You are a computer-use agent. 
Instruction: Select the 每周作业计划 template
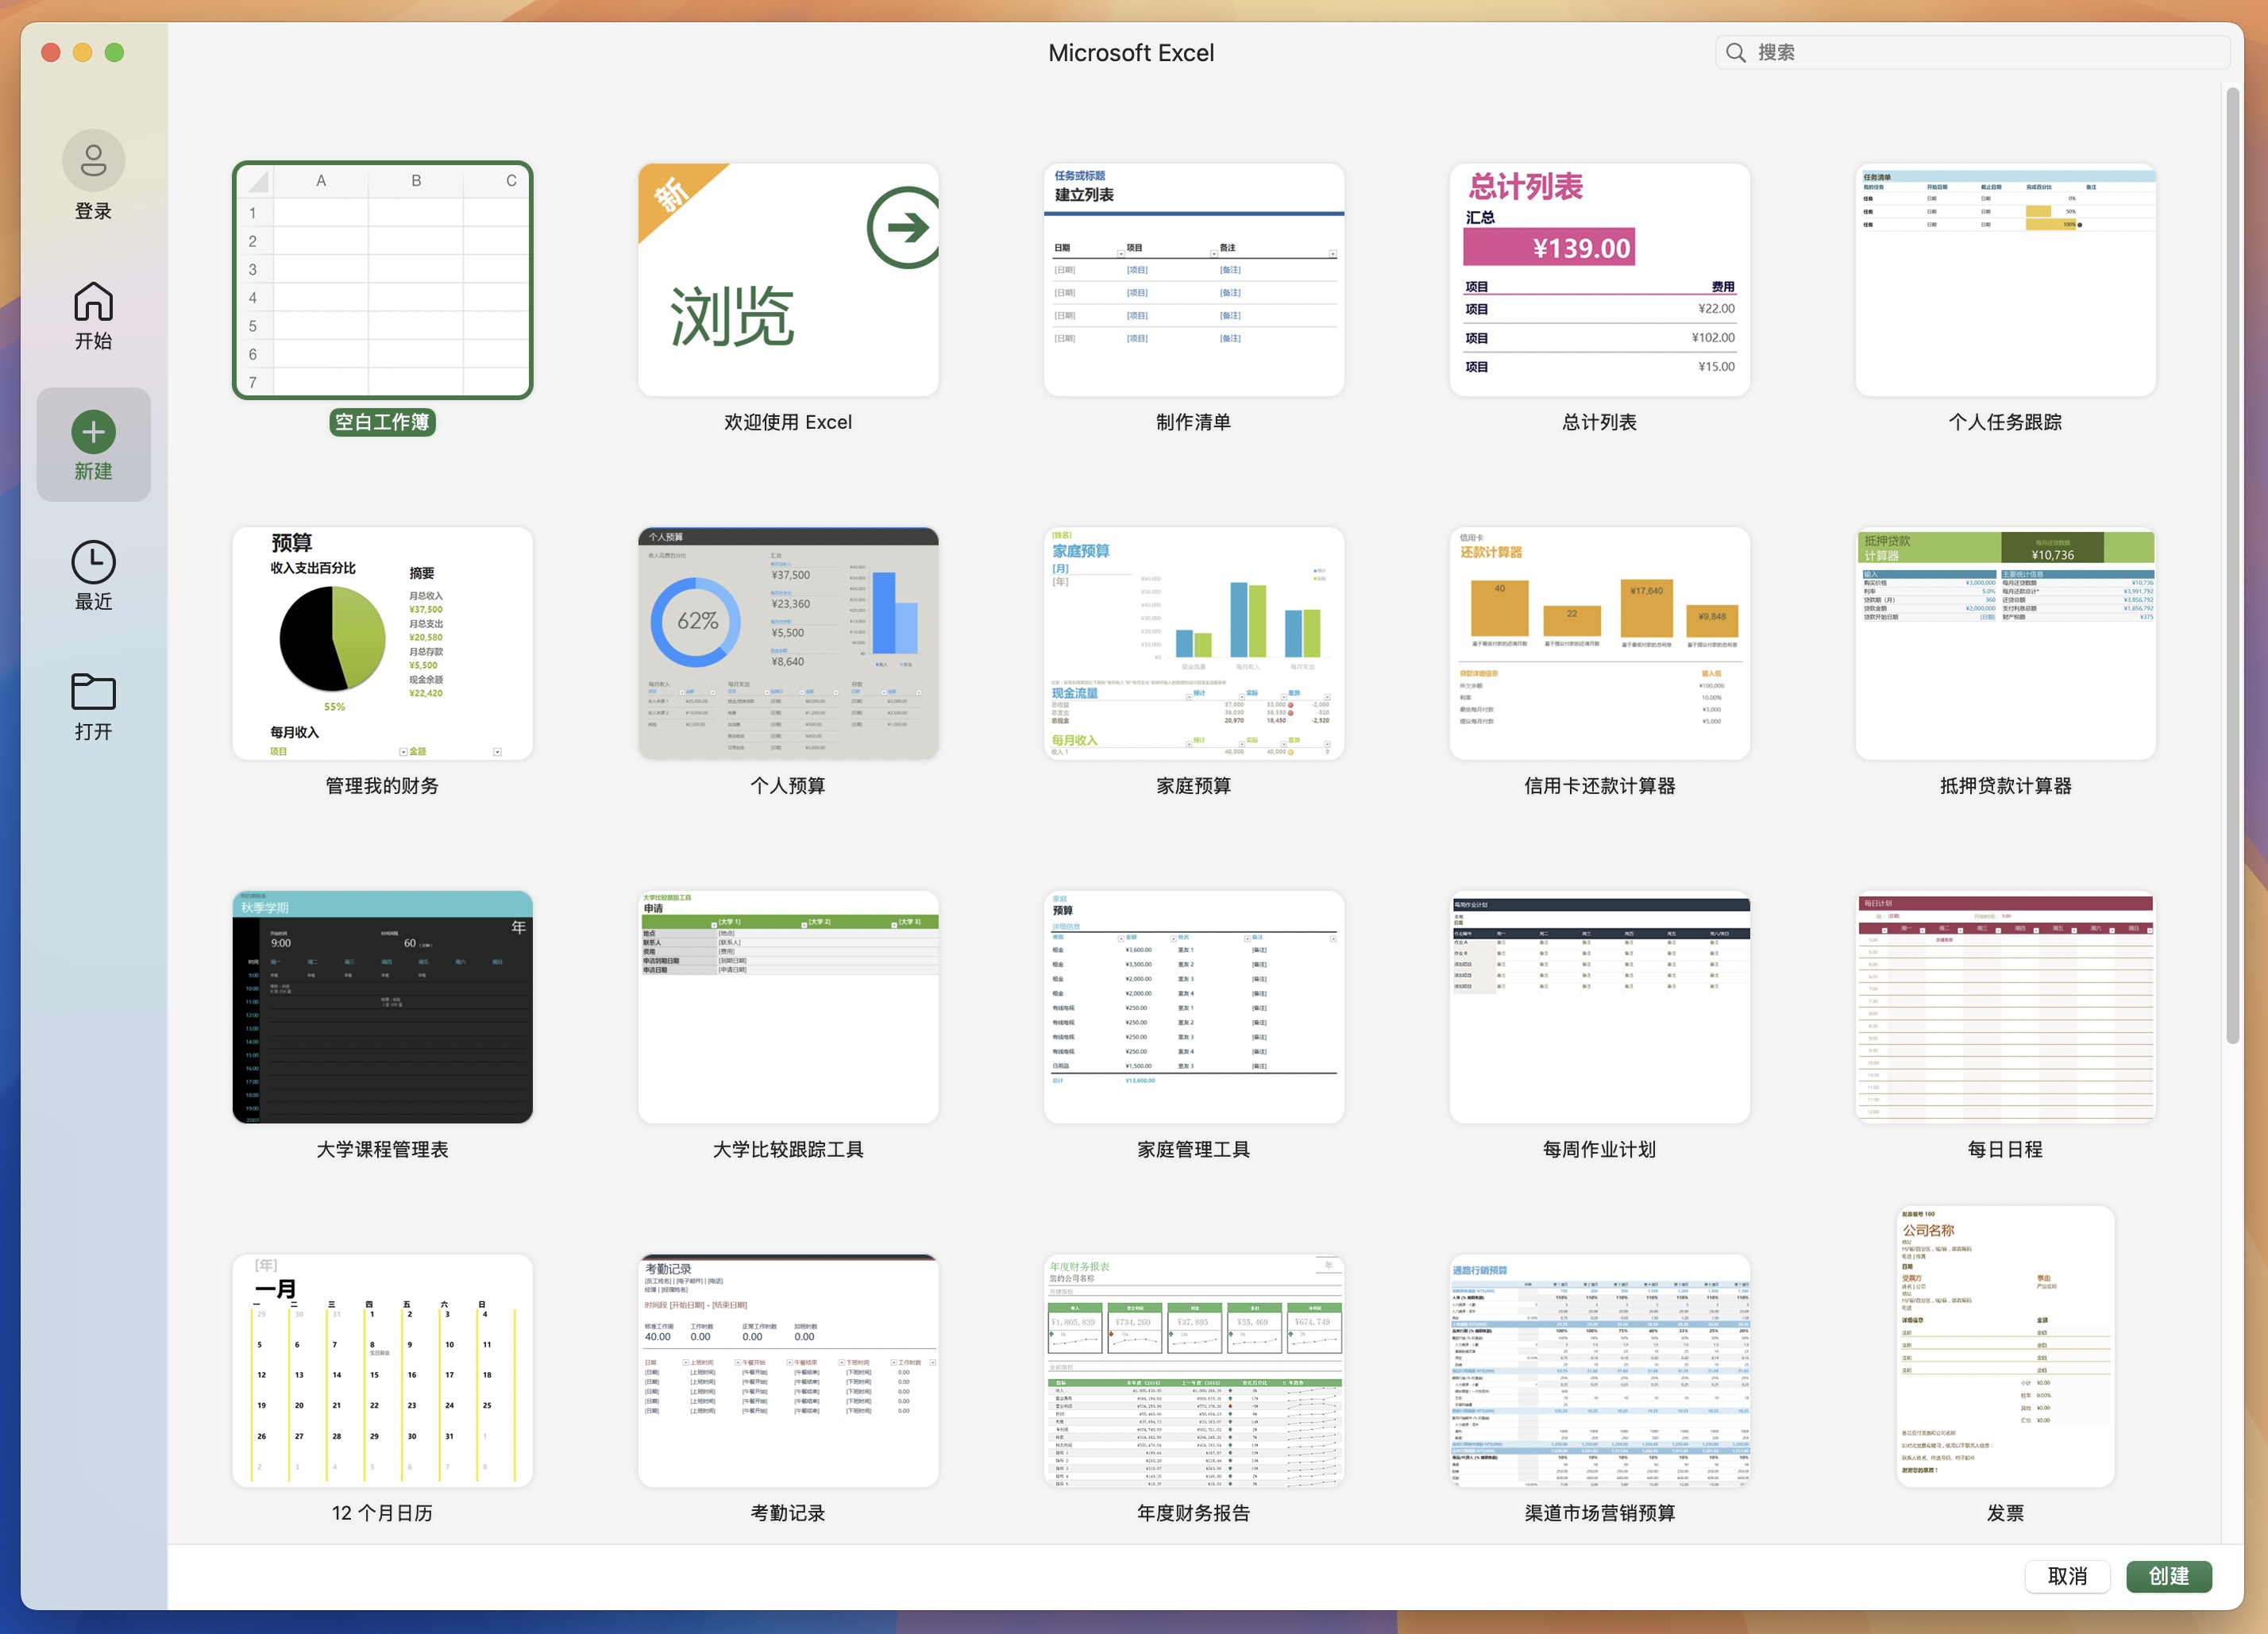[x=1599, y=1007]
